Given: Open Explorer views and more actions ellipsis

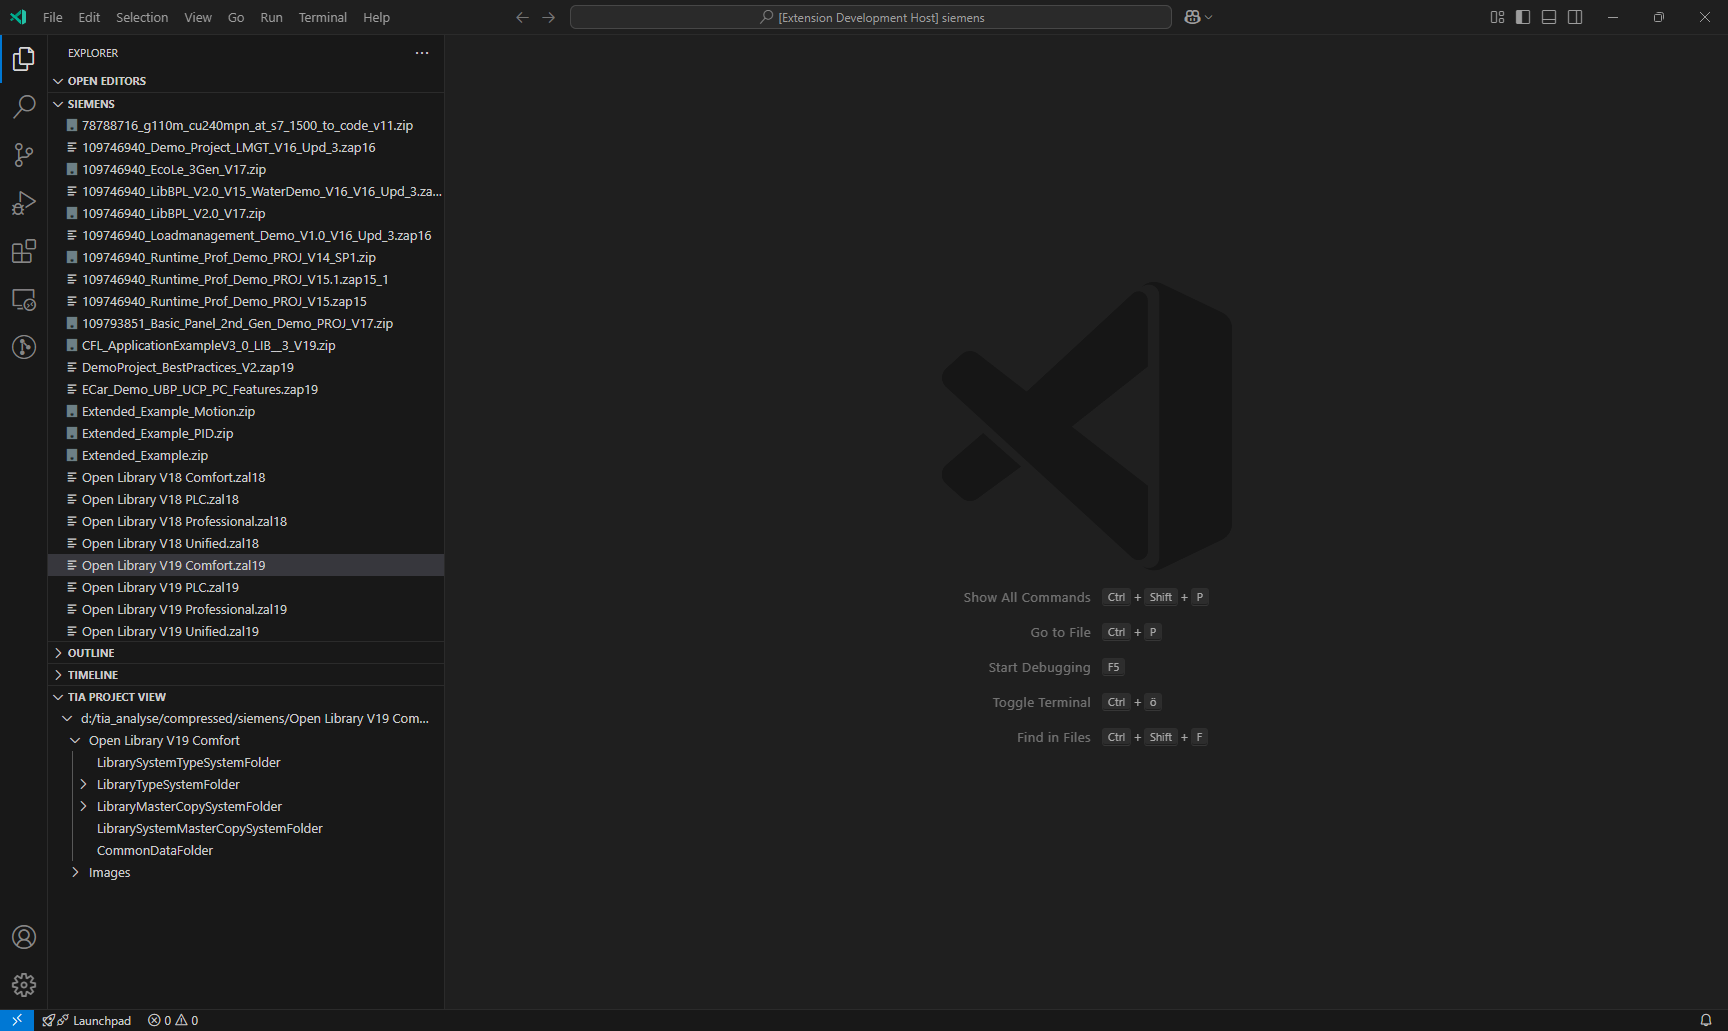Looking at the screenshot, I should click(x=422, y=53).
